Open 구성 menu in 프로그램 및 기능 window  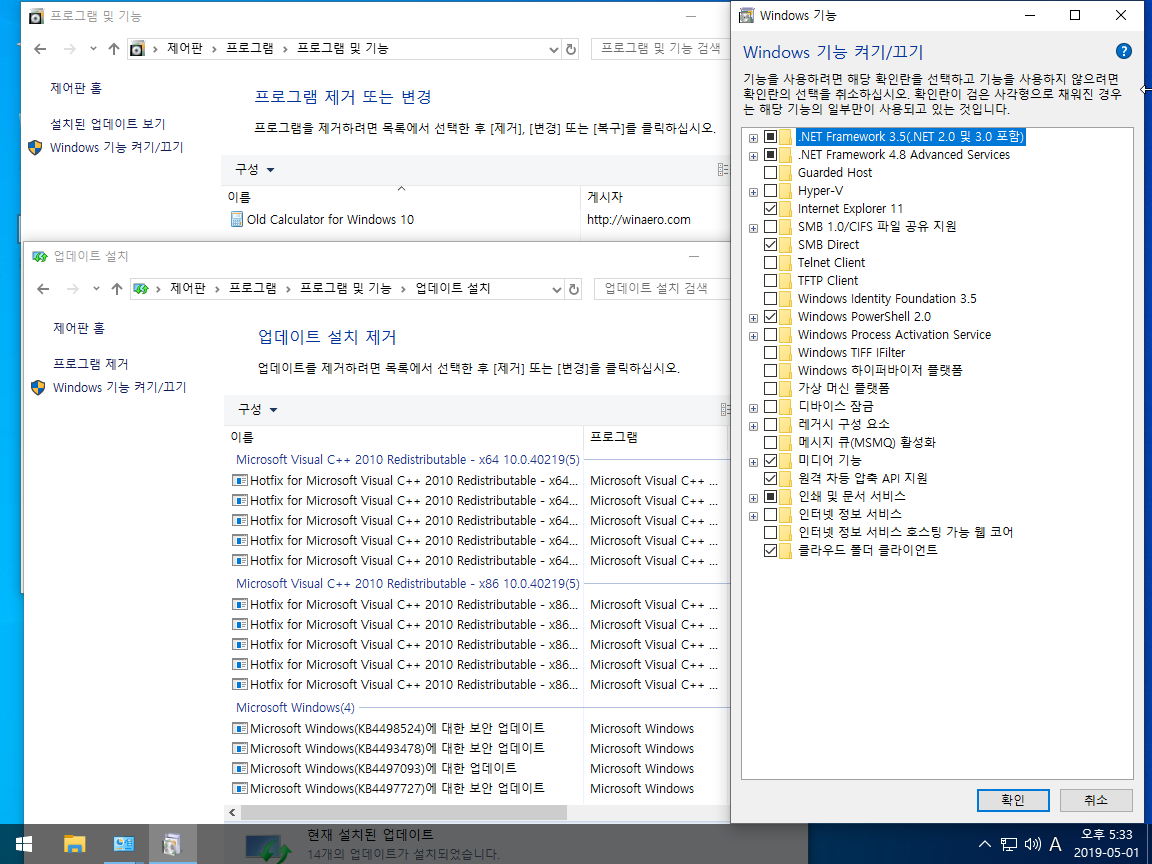click(254, 170)
